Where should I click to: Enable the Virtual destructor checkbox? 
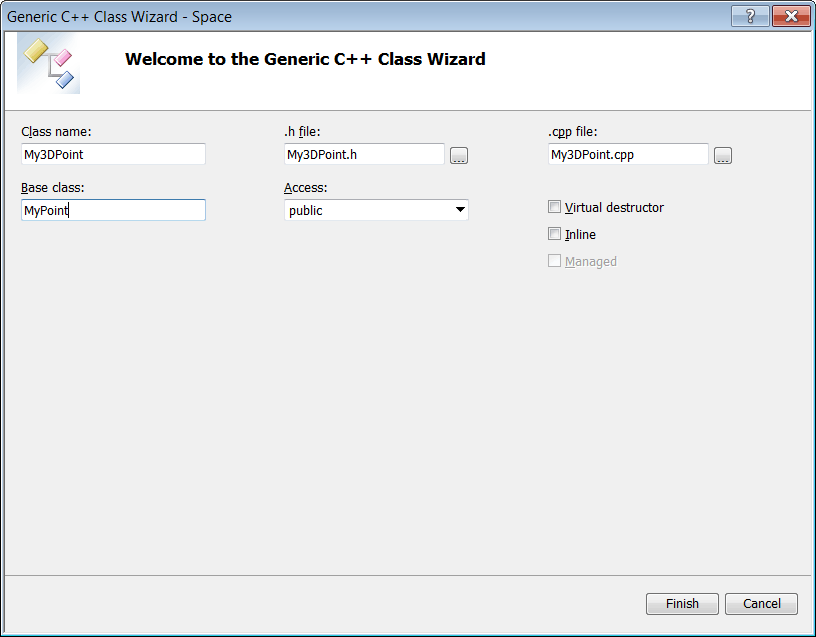click(554, 207)
